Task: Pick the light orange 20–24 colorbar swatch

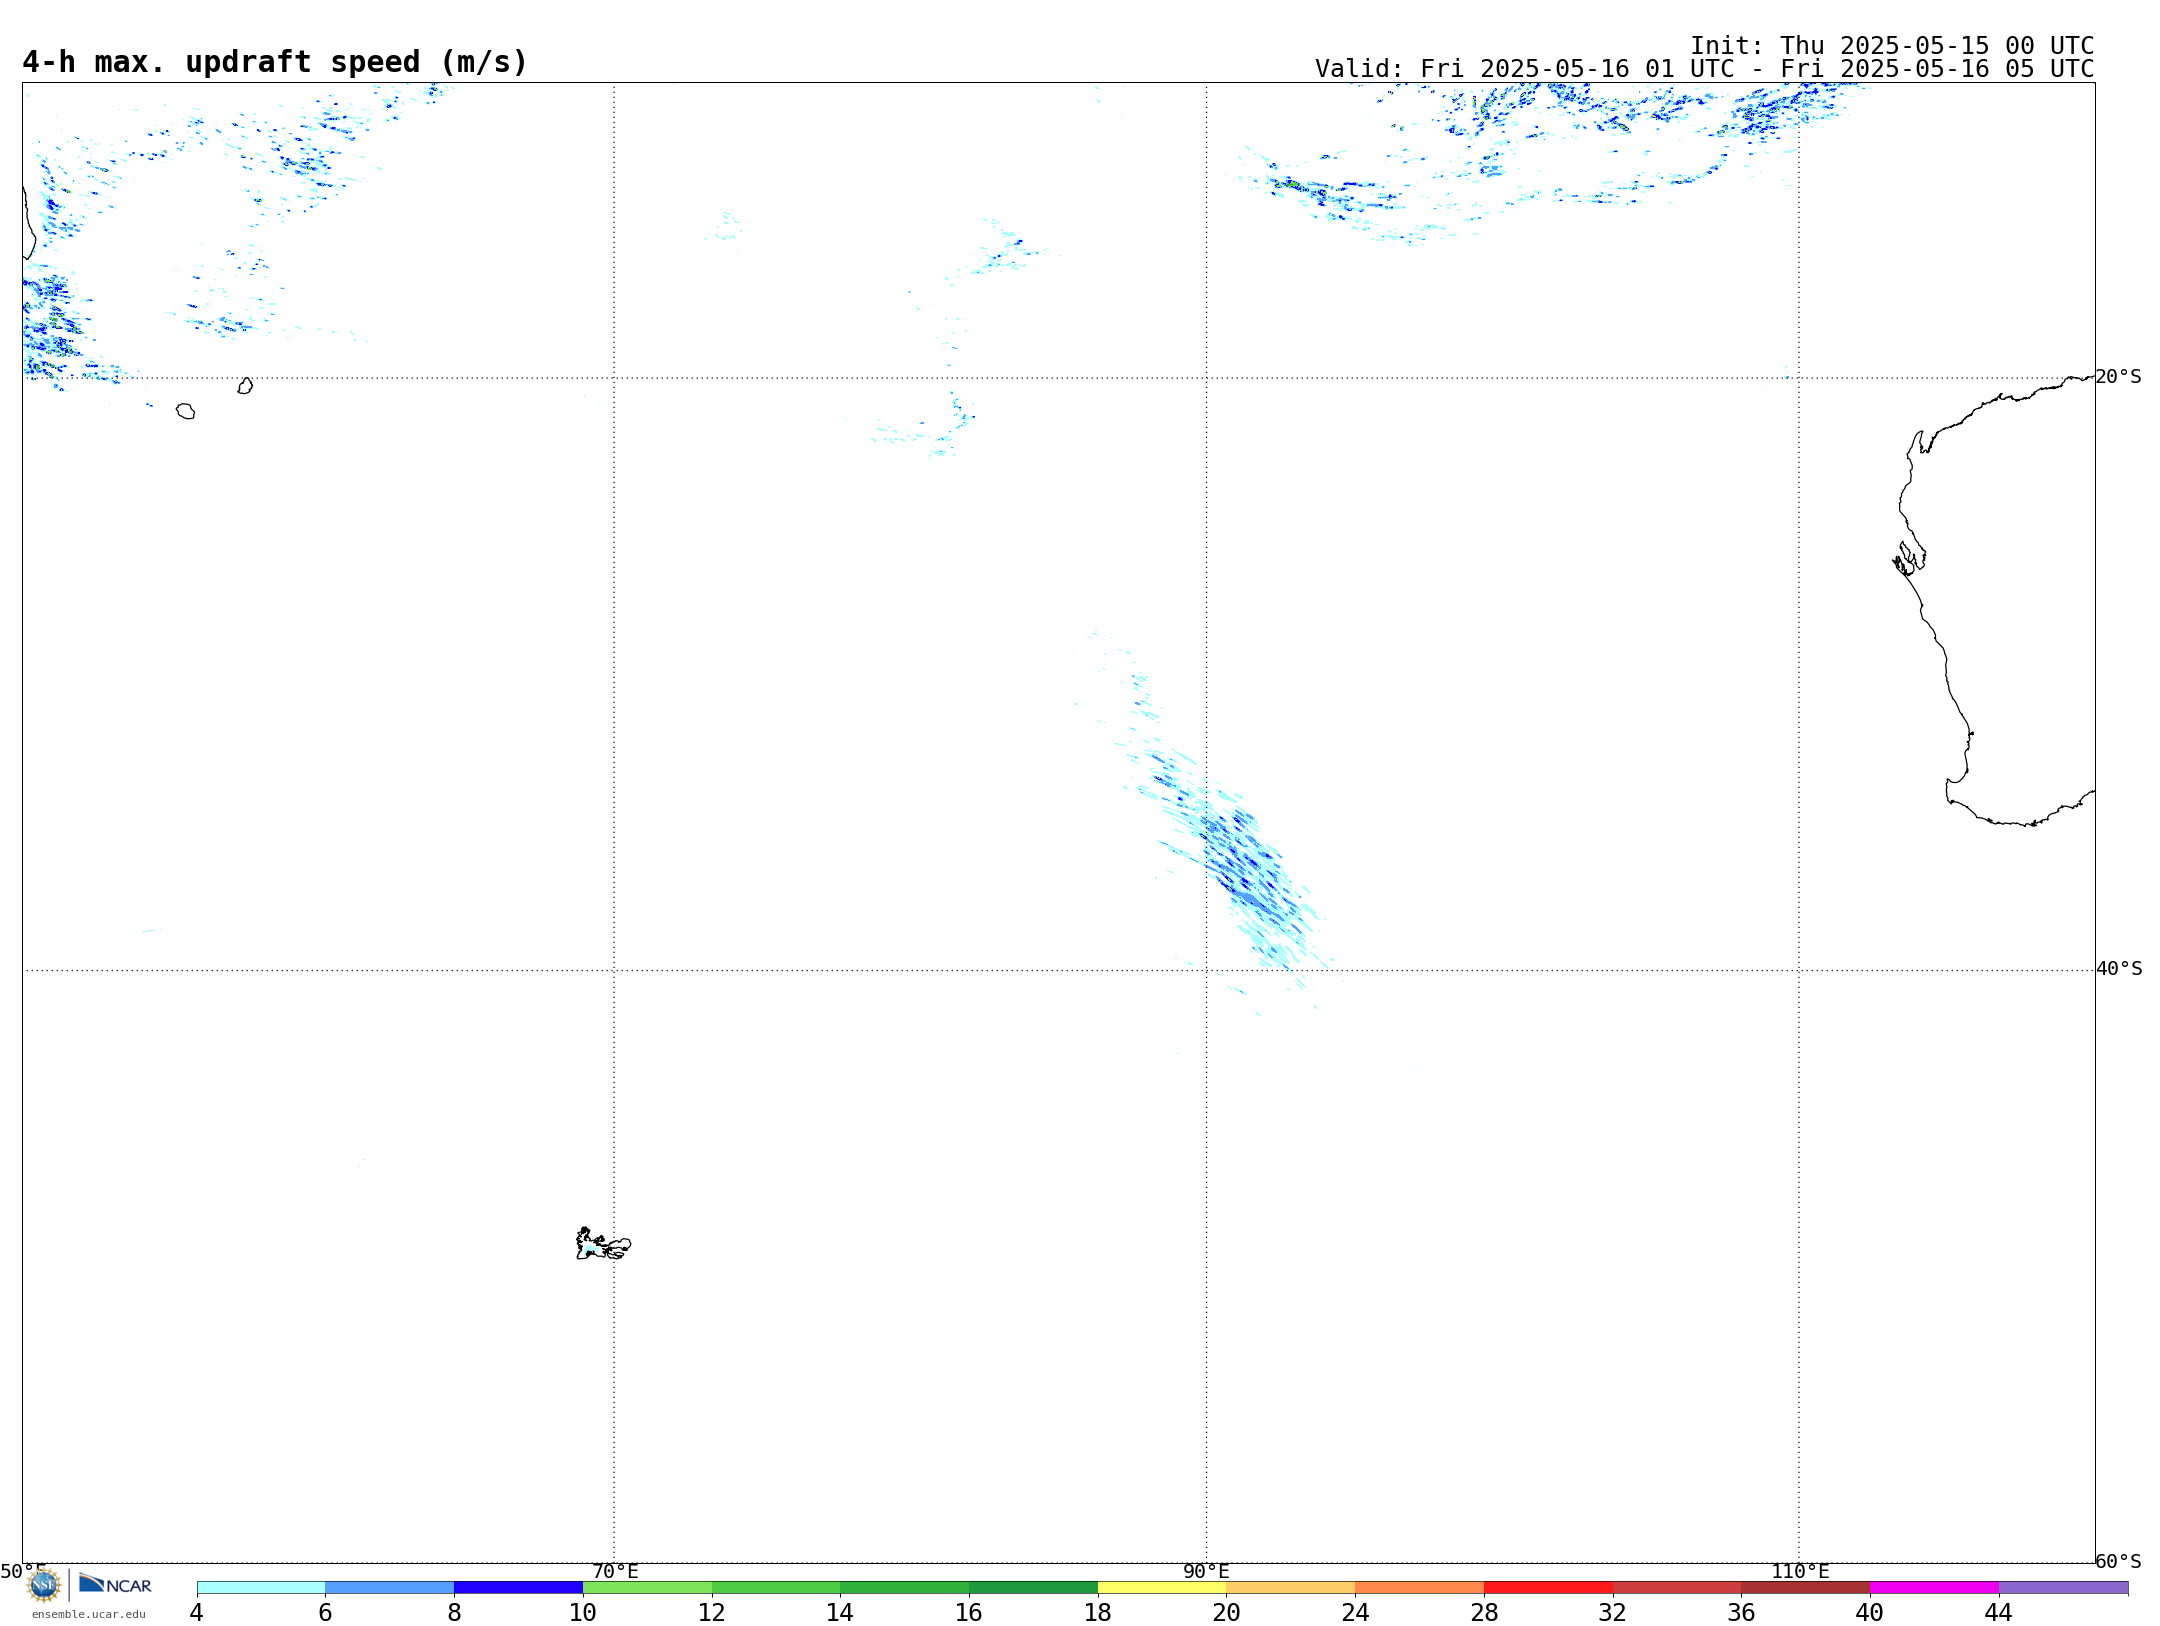Action: [x=1291, y=1587]
